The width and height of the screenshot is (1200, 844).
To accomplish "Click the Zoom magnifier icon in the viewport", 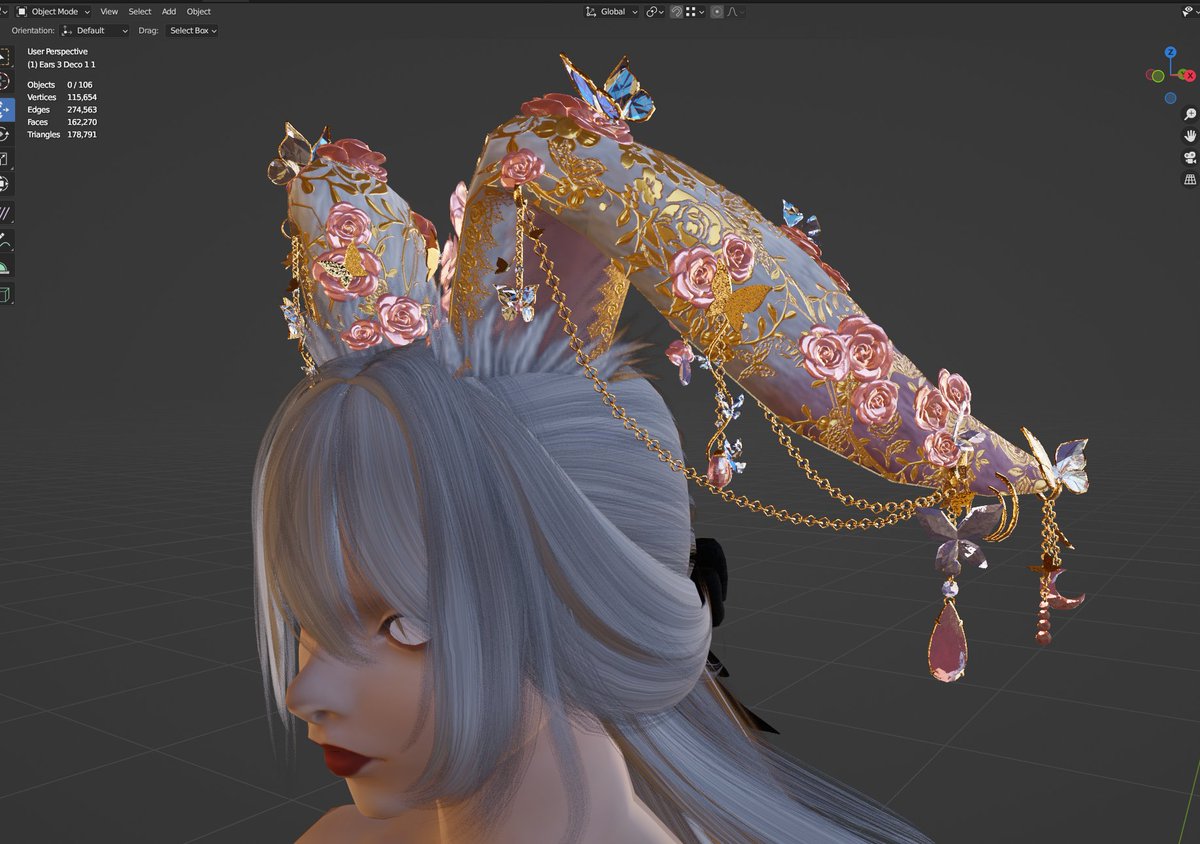I will point(1189,114).
